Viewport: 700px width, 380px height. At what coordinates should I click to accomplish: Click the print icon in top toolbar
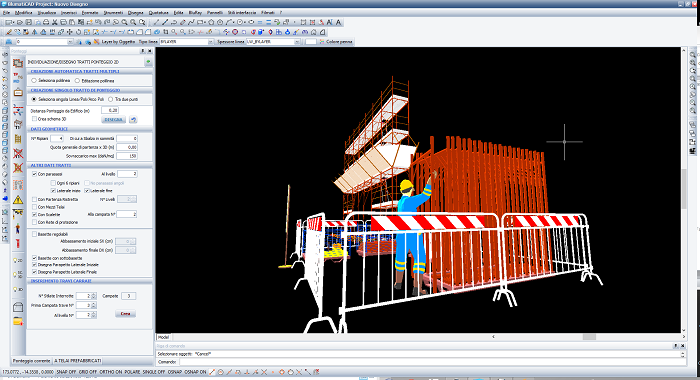tap(46, 22)
